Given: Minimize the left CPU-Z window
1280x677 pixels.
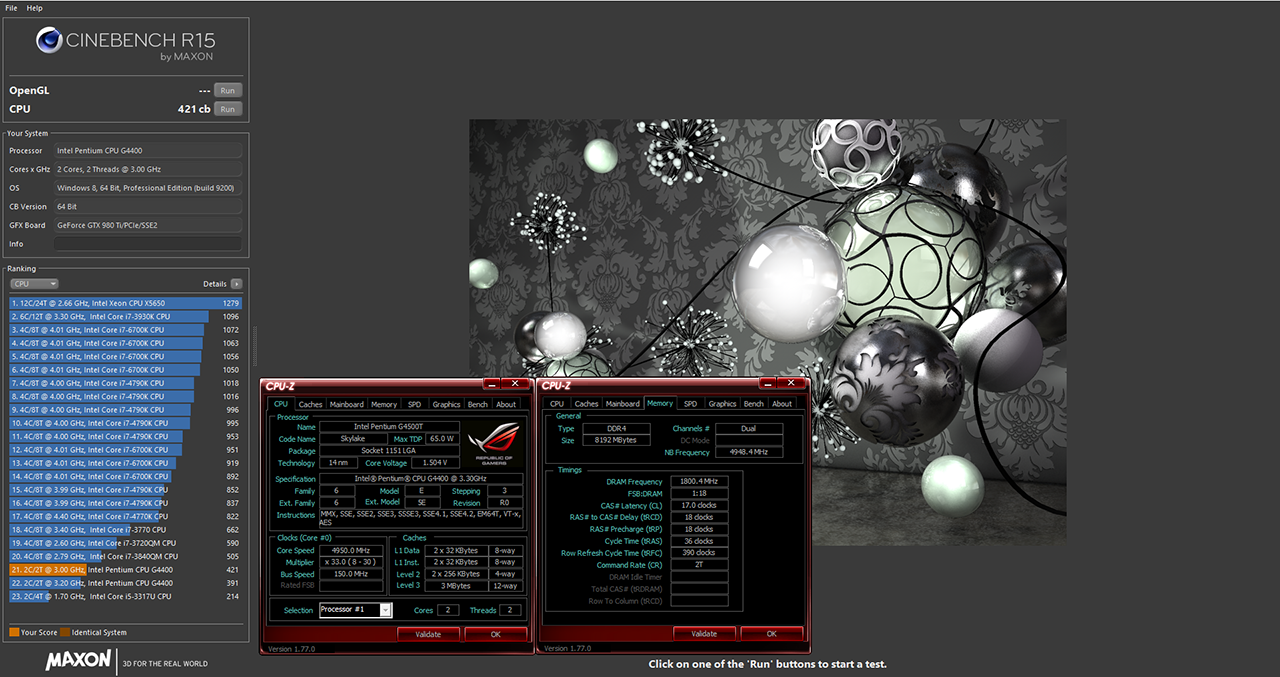Looking at the screenshot, I should click(x=491, y=383).
